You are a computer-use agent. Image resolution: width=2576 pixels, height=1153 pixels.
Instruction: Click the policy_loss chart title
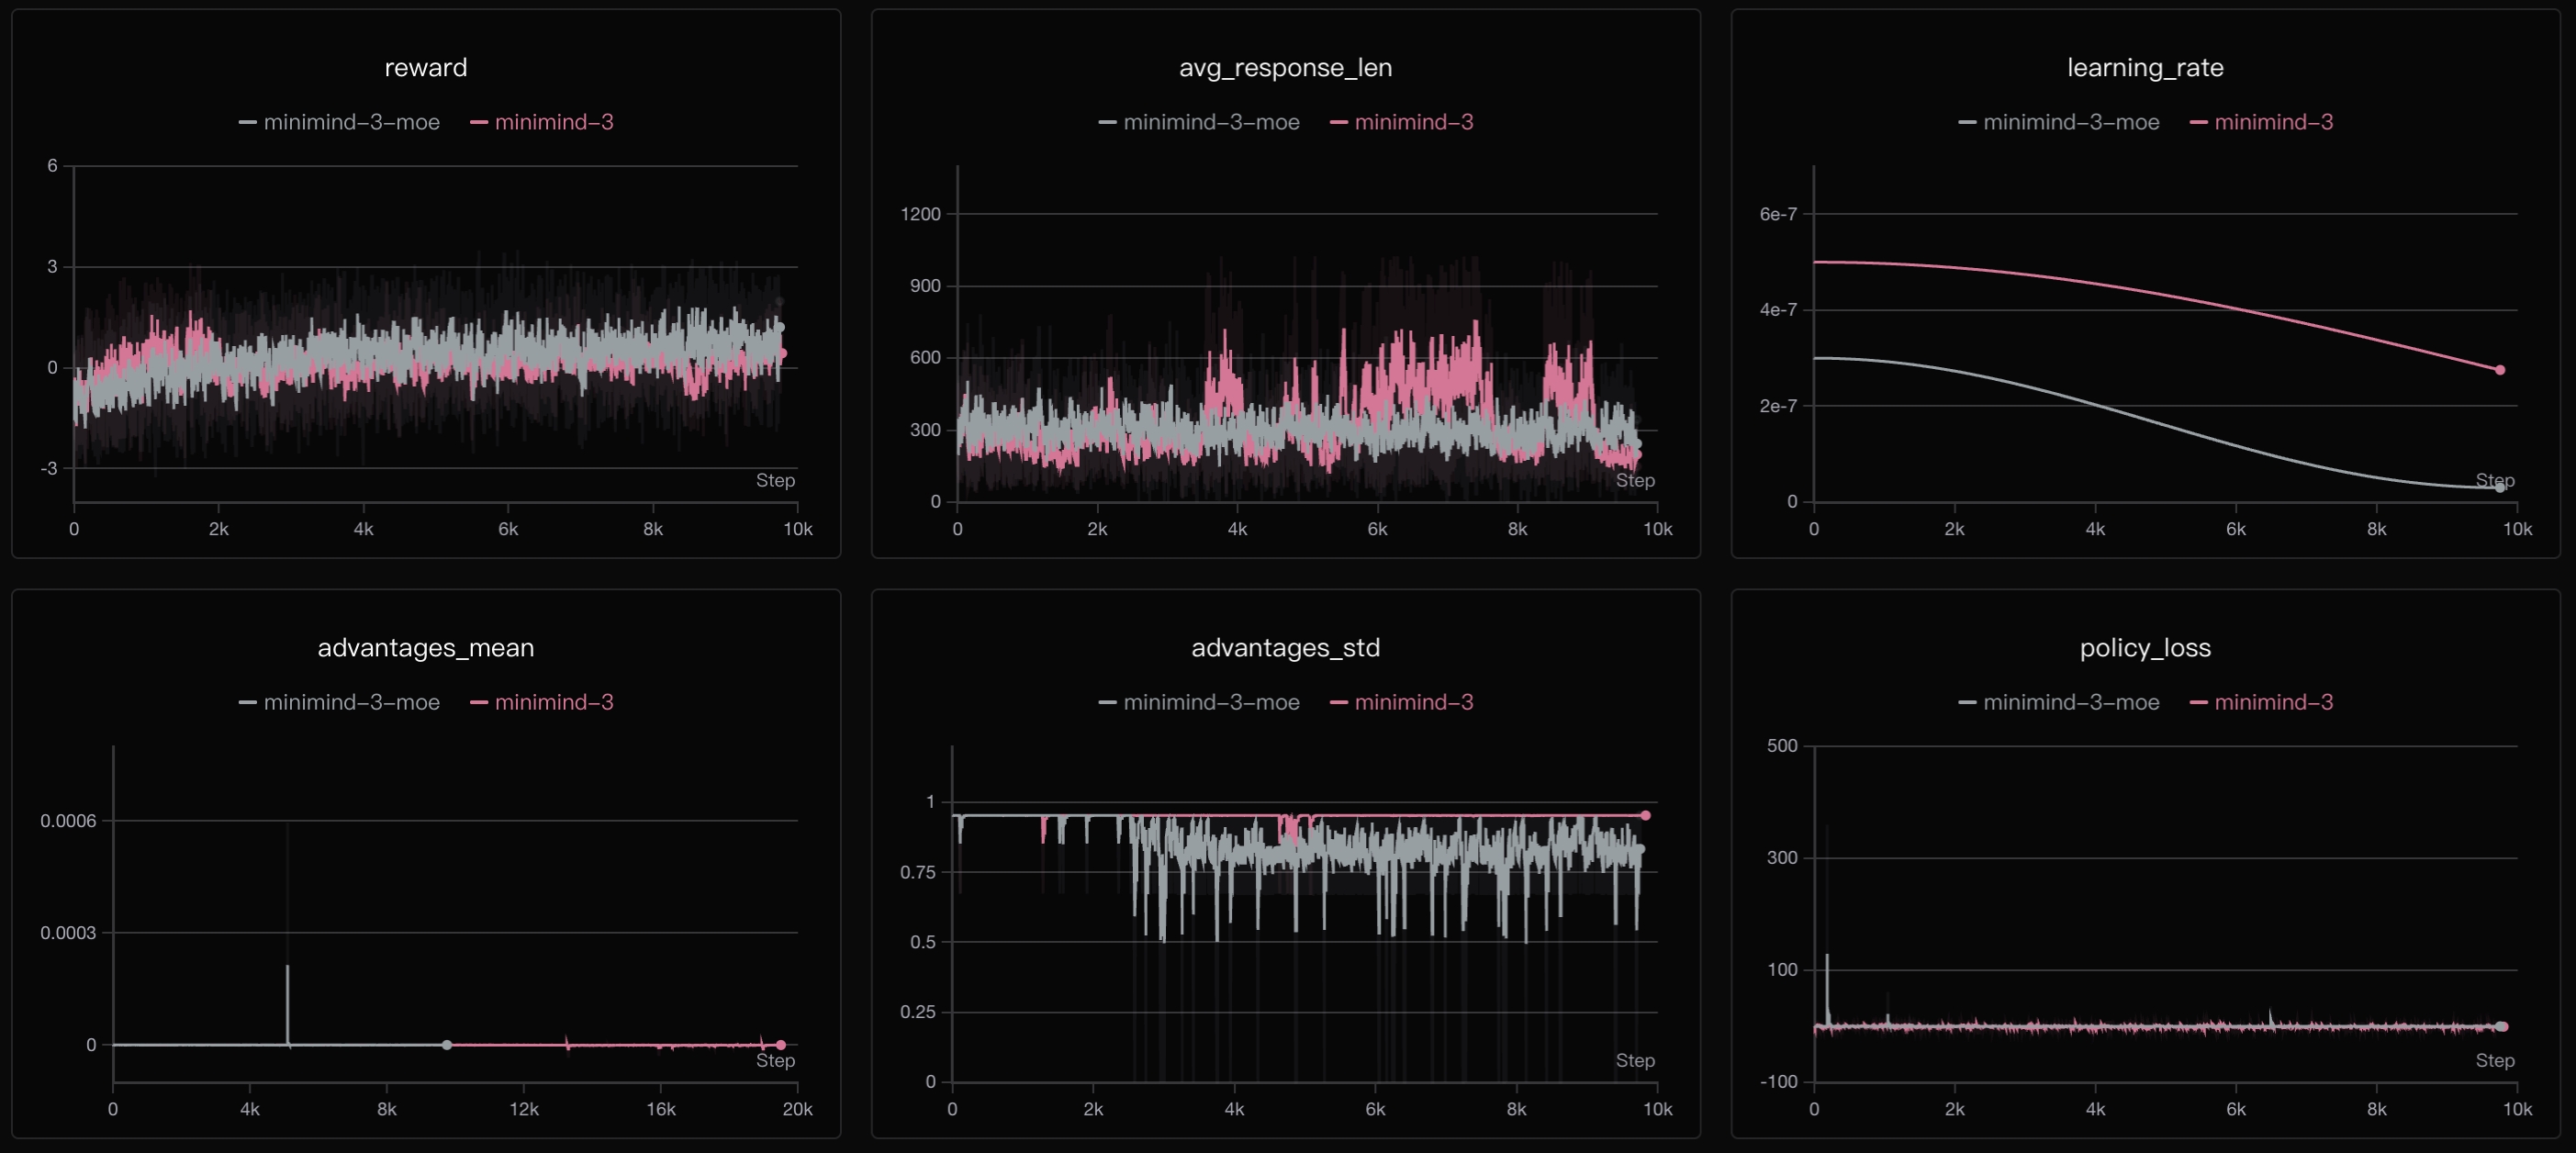[2145, 648]
